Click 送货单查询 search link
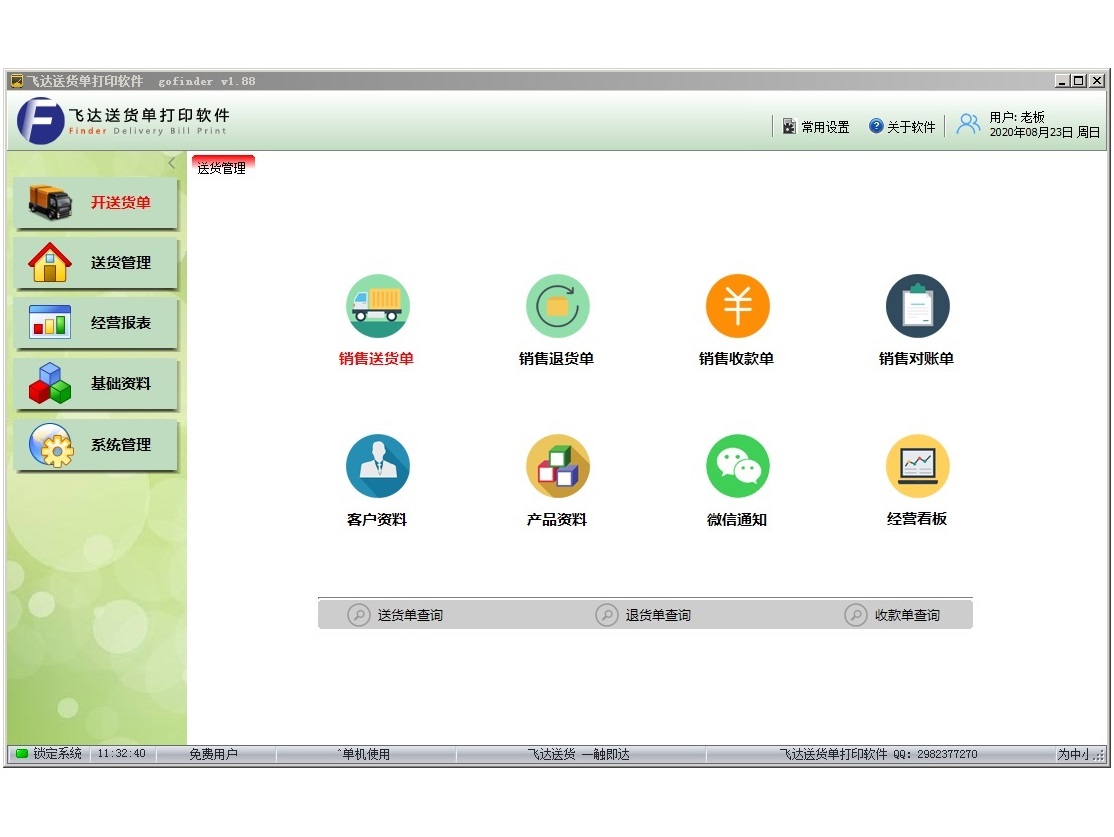The image size is (1114, 837). [397, 615]
